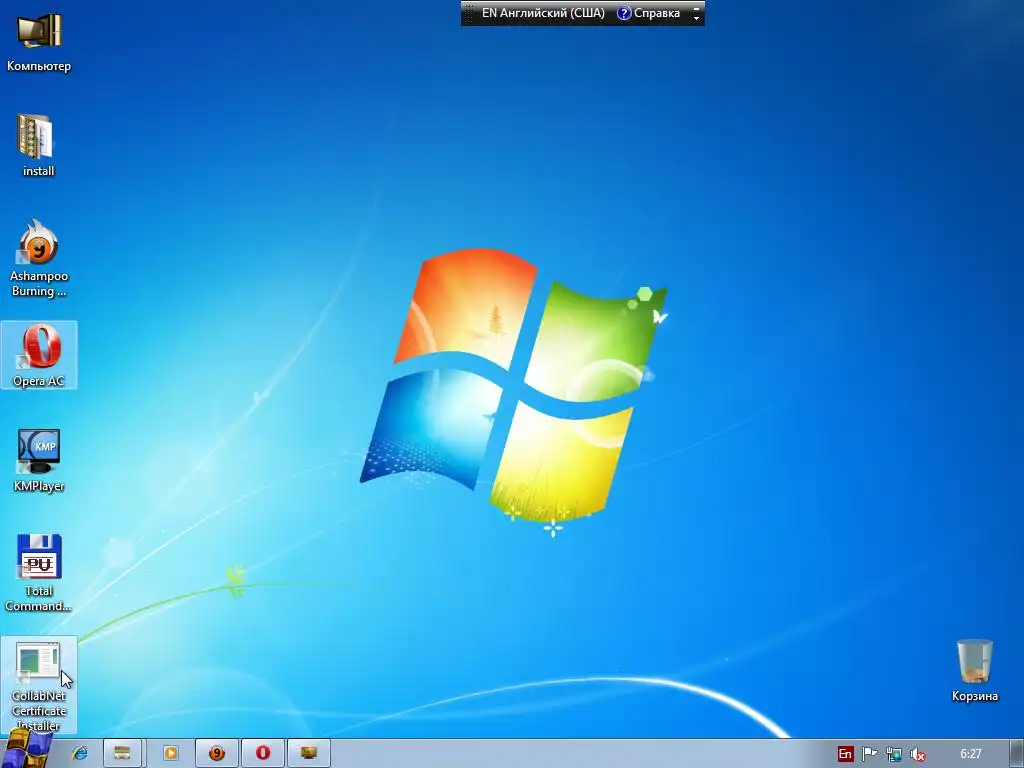This screenshot has width=1024, height=768.
Task: Open Справка help on the language bar
Action: (x=648, y=13)
